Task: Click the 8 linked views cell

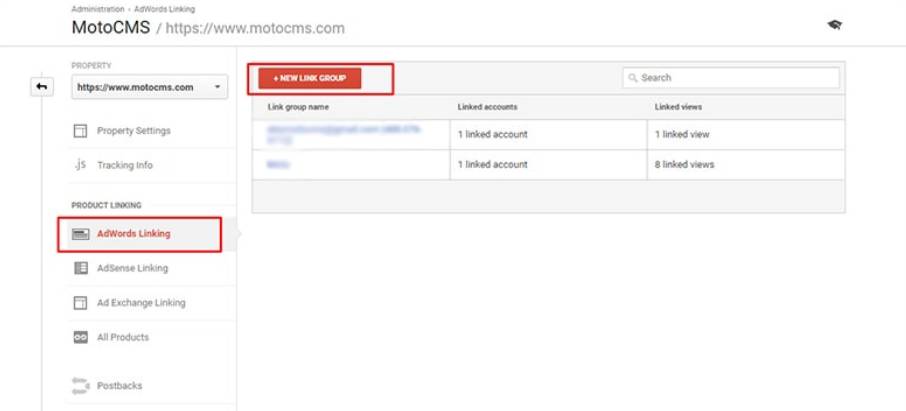Action: coord(685,164)
